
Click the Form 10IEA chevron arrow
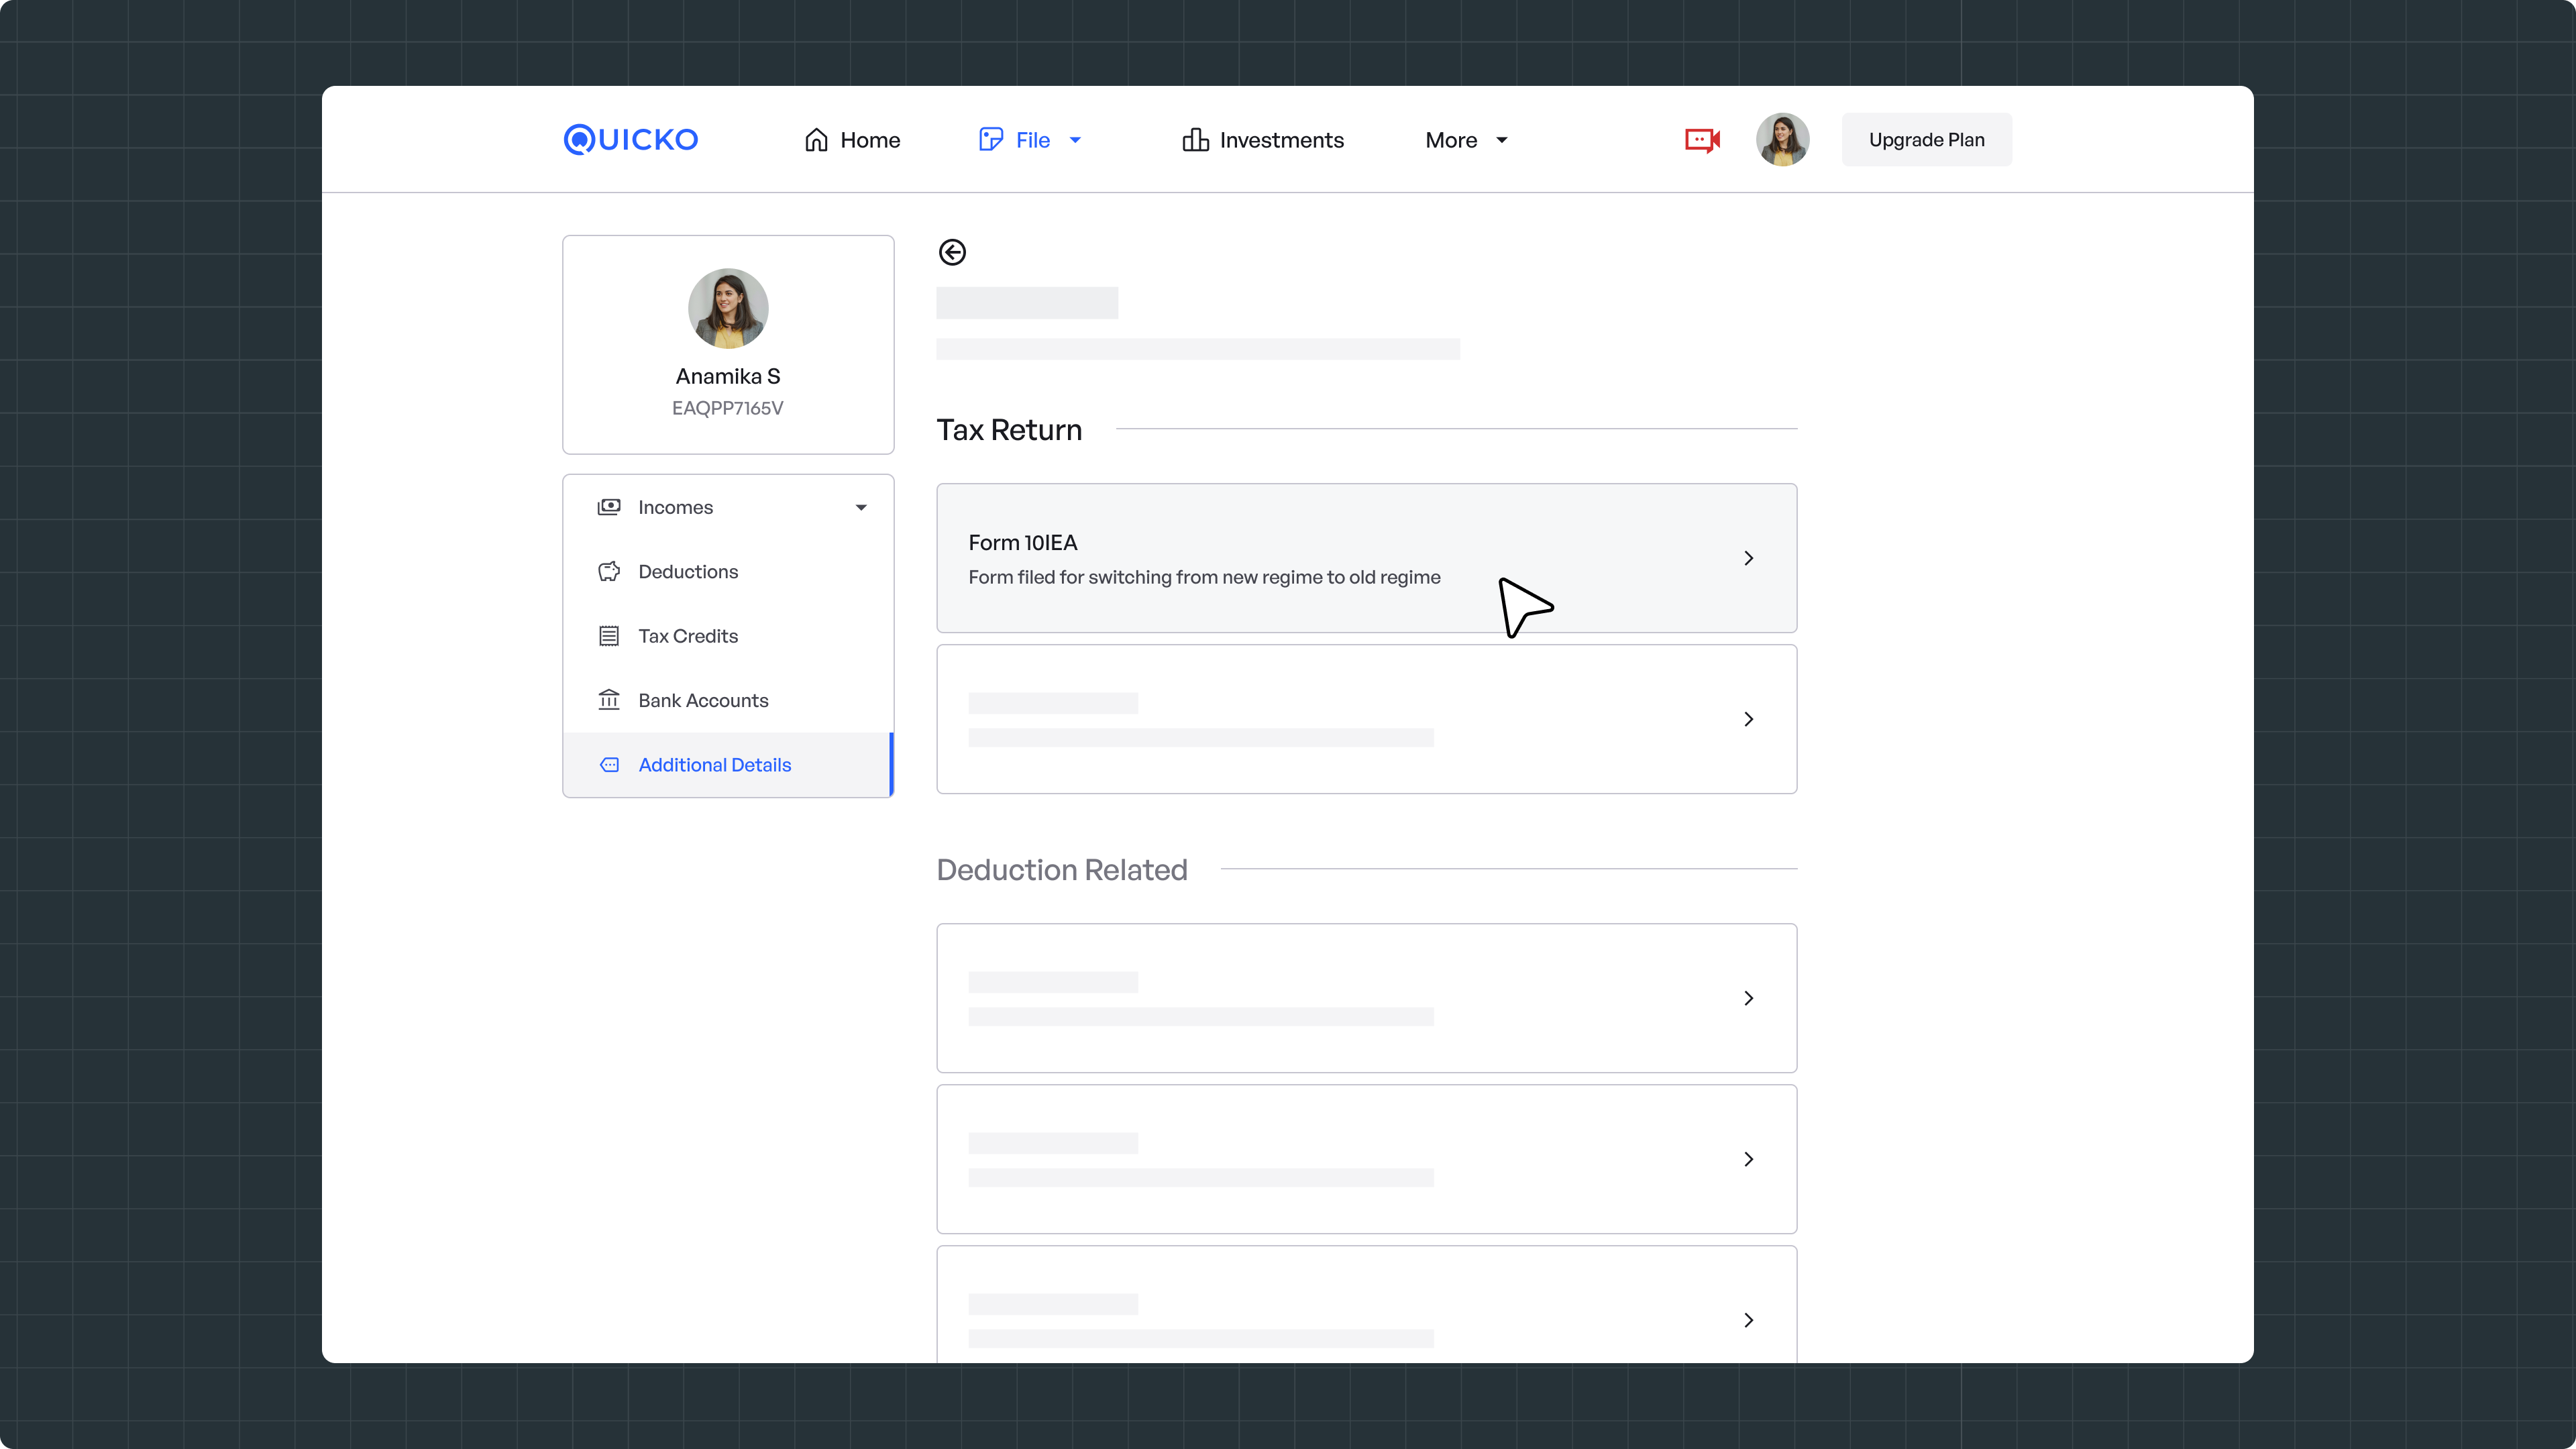1749,558
